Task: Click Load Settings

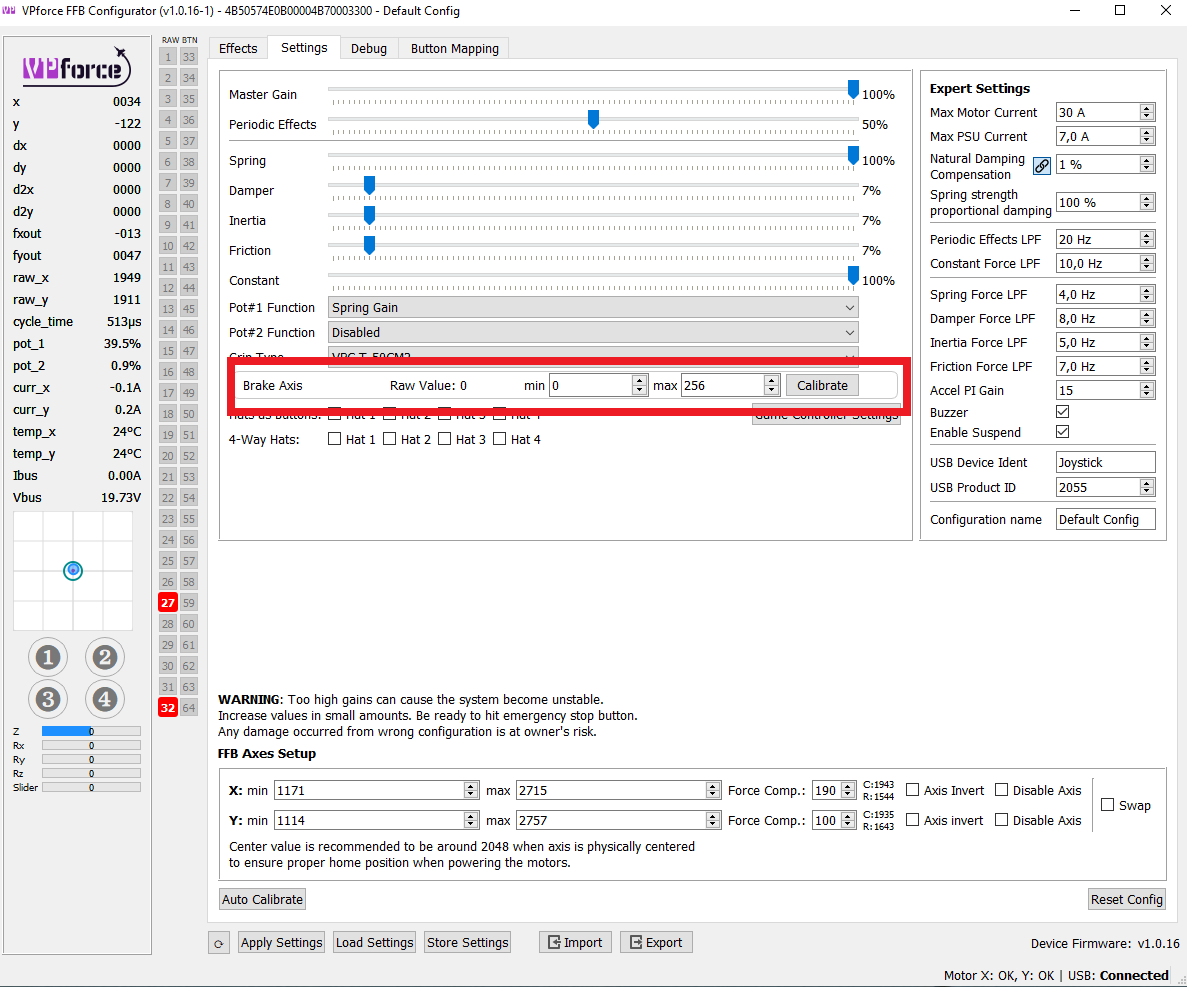Action: tap(374, 942)
